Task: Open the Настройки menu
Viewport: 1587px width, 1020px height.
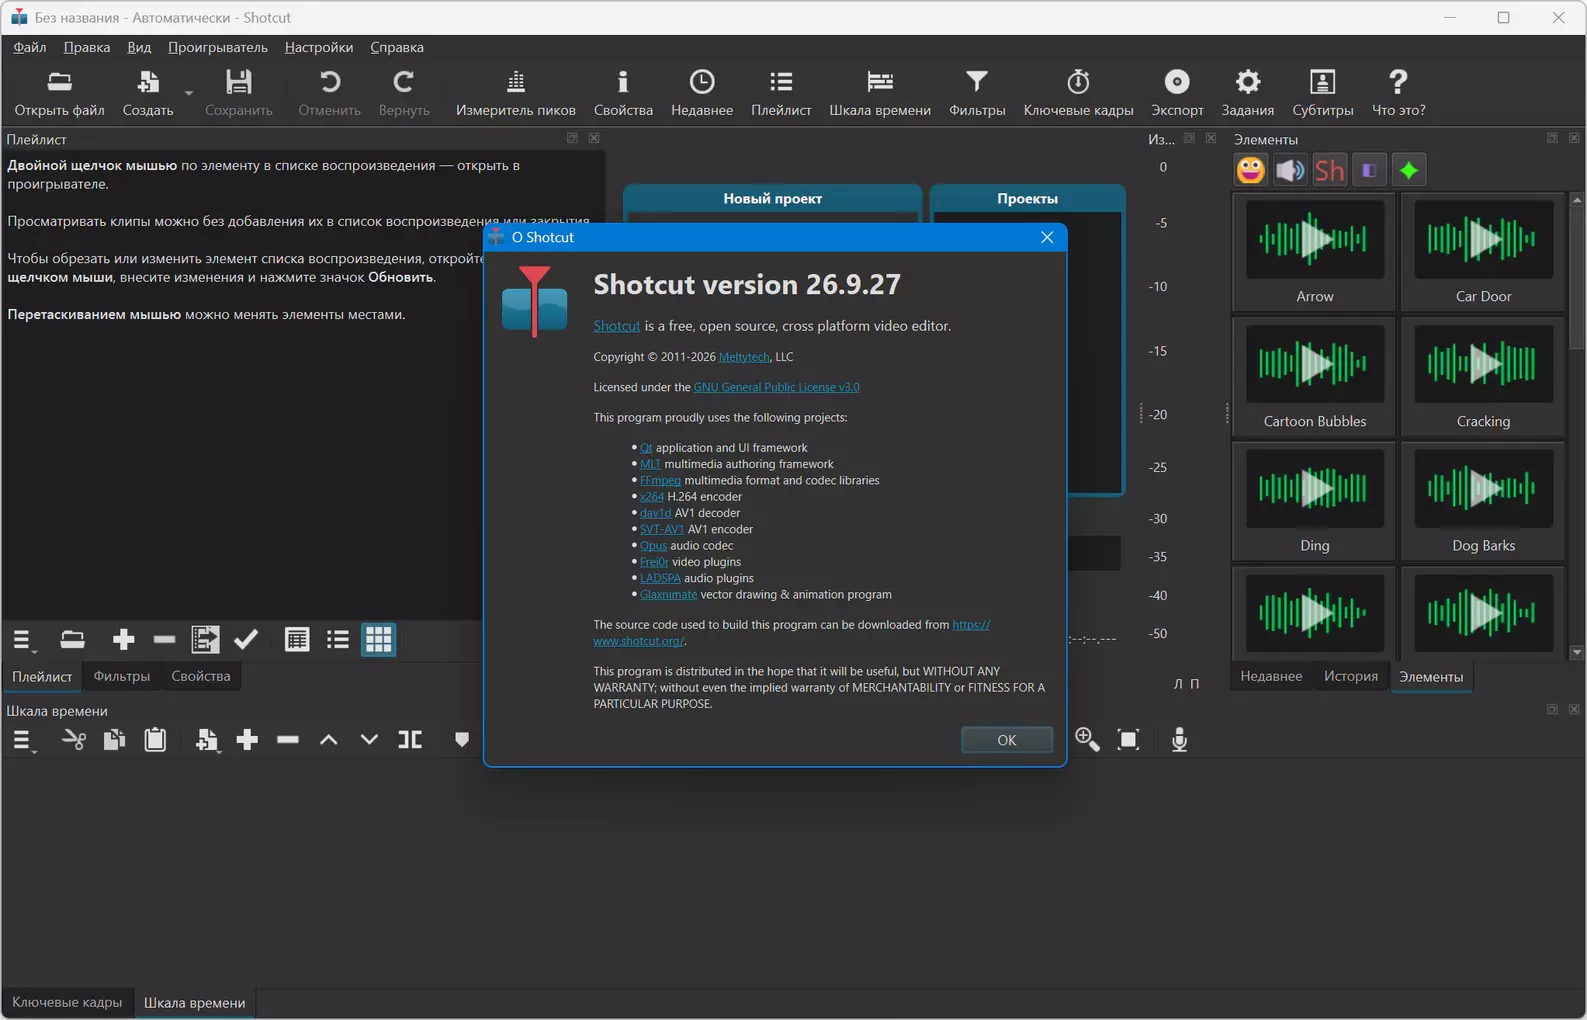Action: click(318, 47)
